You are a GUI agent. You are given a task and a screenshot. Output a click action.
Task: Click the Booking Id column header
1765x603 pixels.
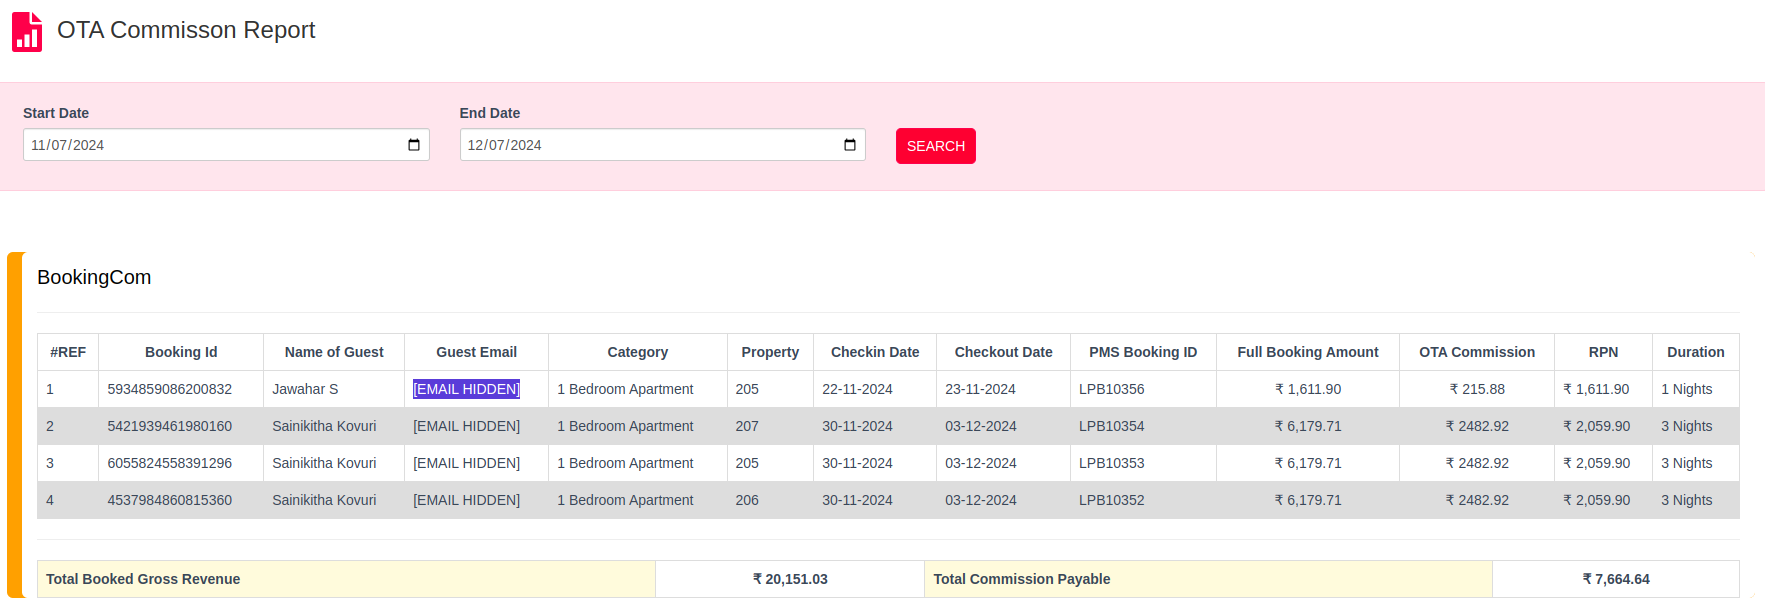click(181, 352)
